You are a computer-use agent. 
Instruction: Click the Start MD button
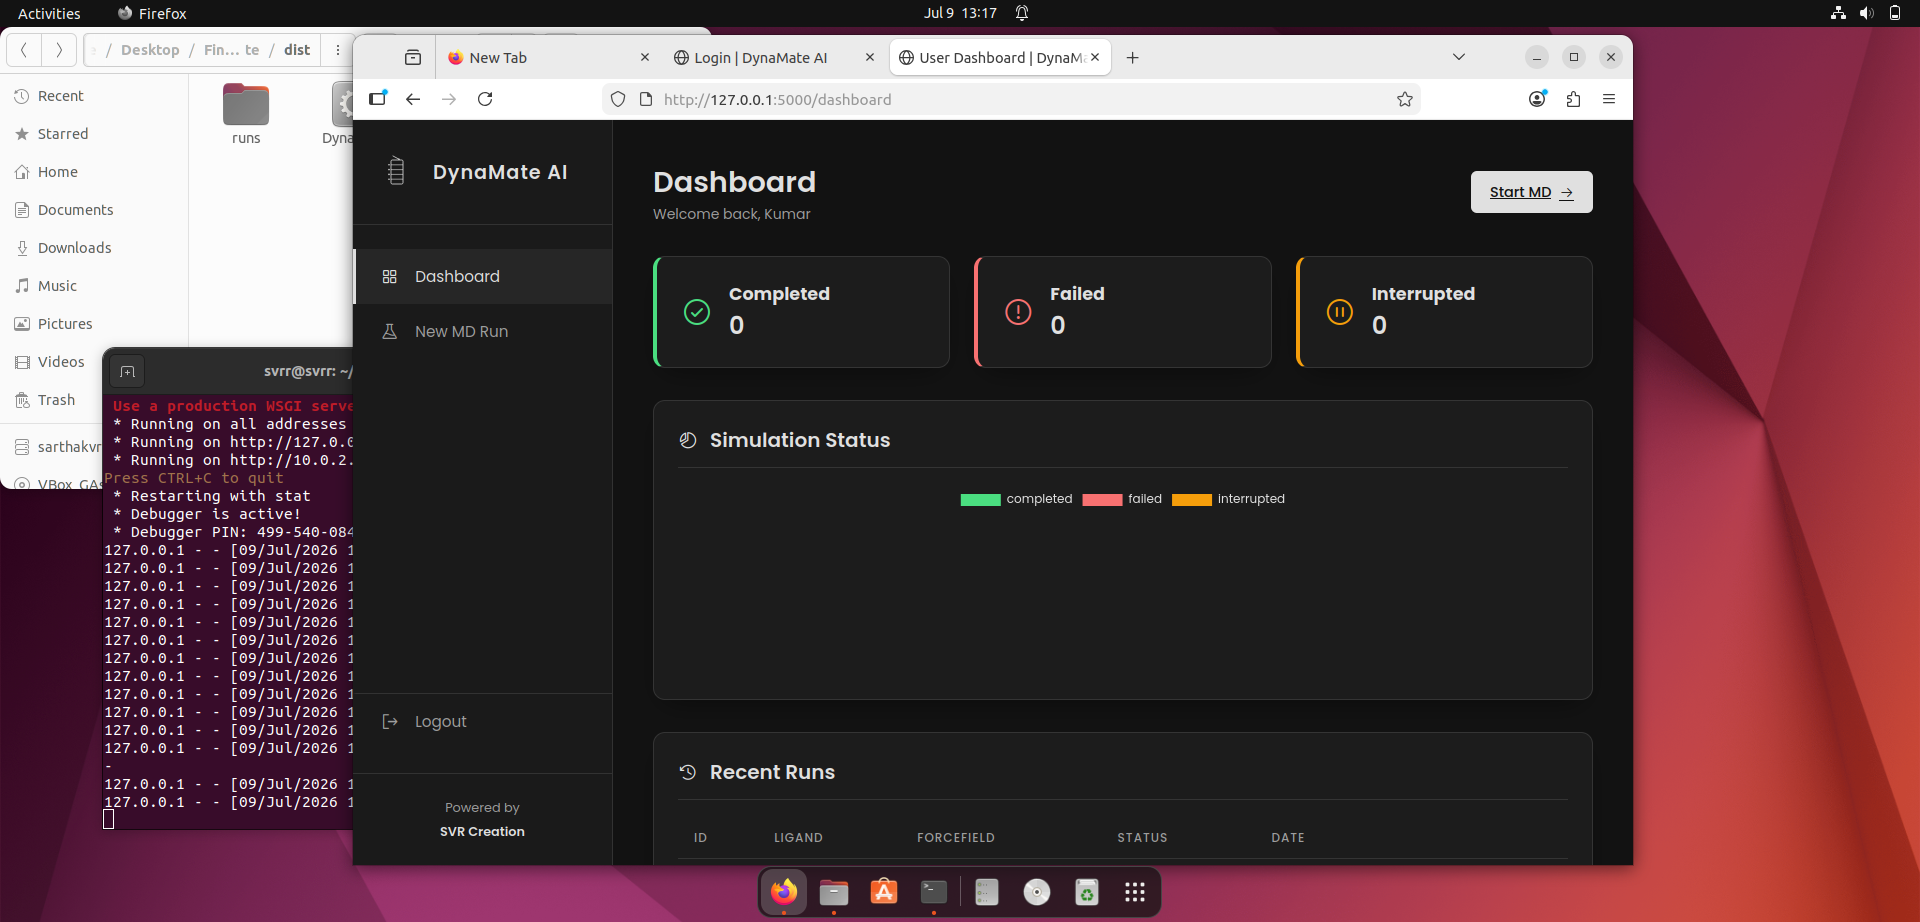[x=1531, y=192]
